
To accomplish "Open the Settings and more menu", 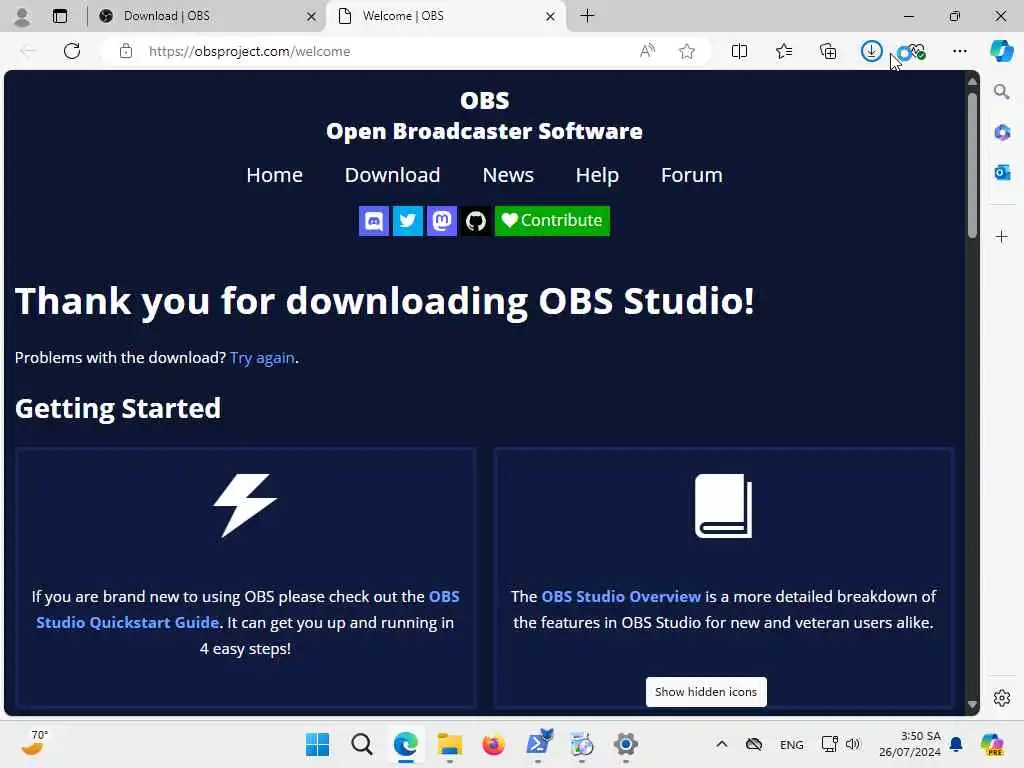I will pos(959,51).
